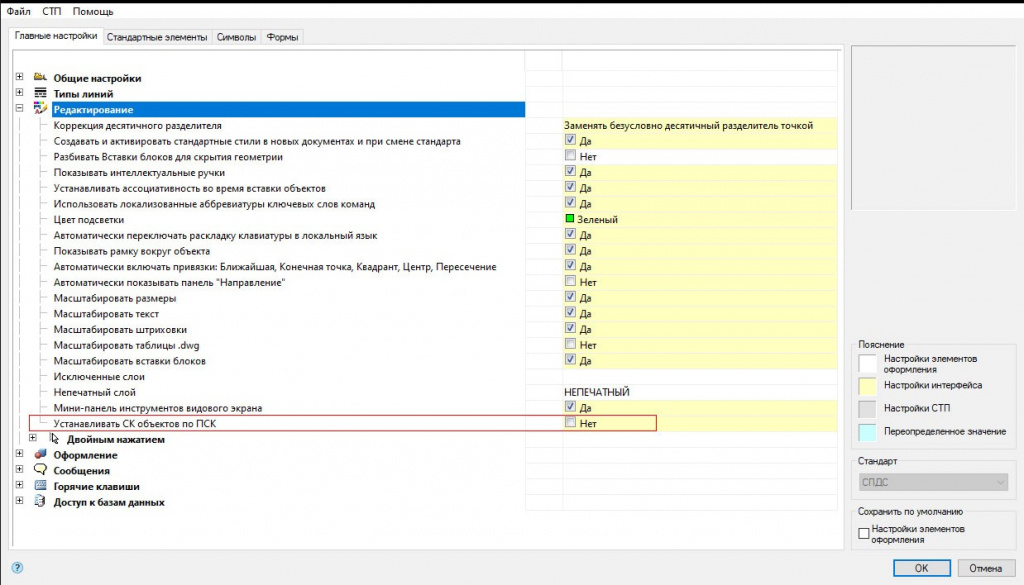This screenshot has height=585, width=1024.
Task: Check Масштабировать таблицы .dwg checkbox
Action: click(570, 344)
